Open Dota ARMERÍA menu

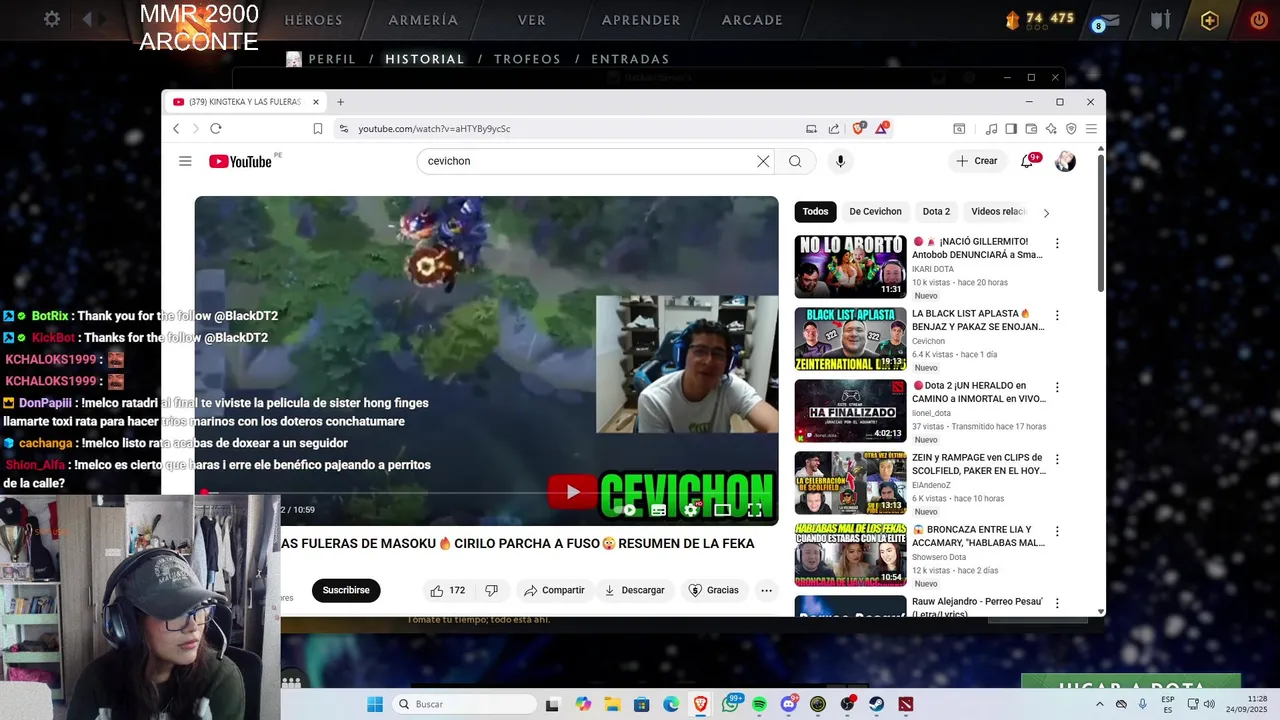point(423,20)
